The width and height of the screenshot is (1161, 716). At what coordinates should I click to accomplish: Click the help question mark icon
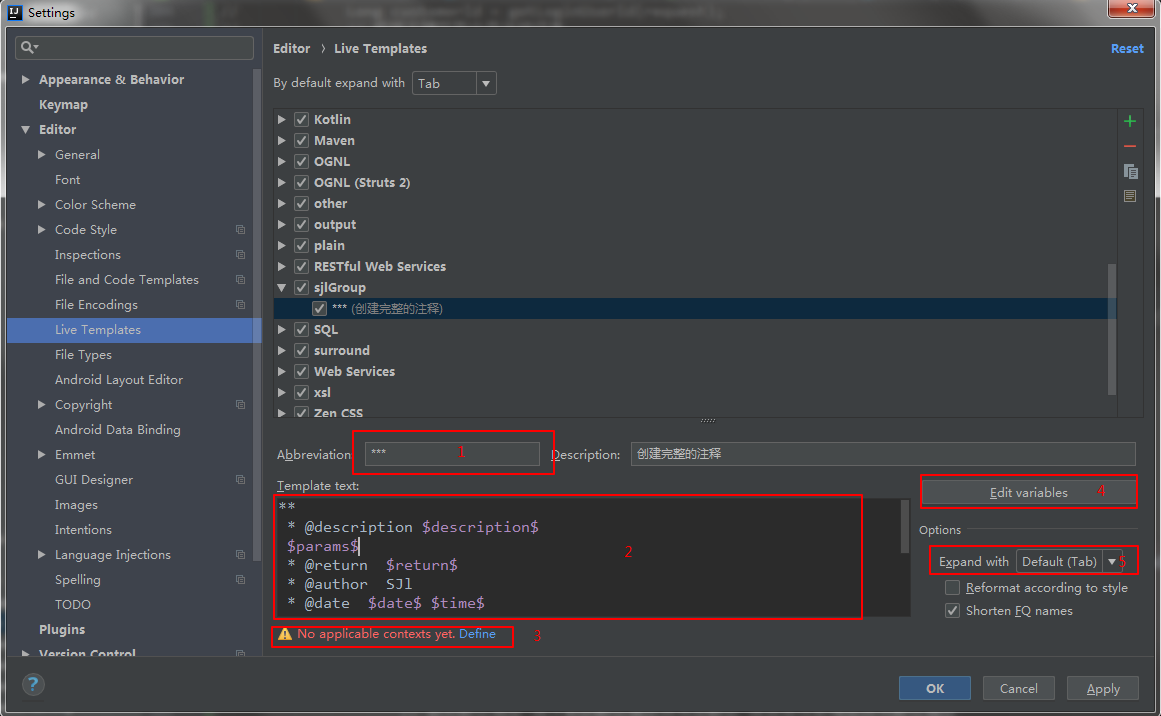[34, 685]
